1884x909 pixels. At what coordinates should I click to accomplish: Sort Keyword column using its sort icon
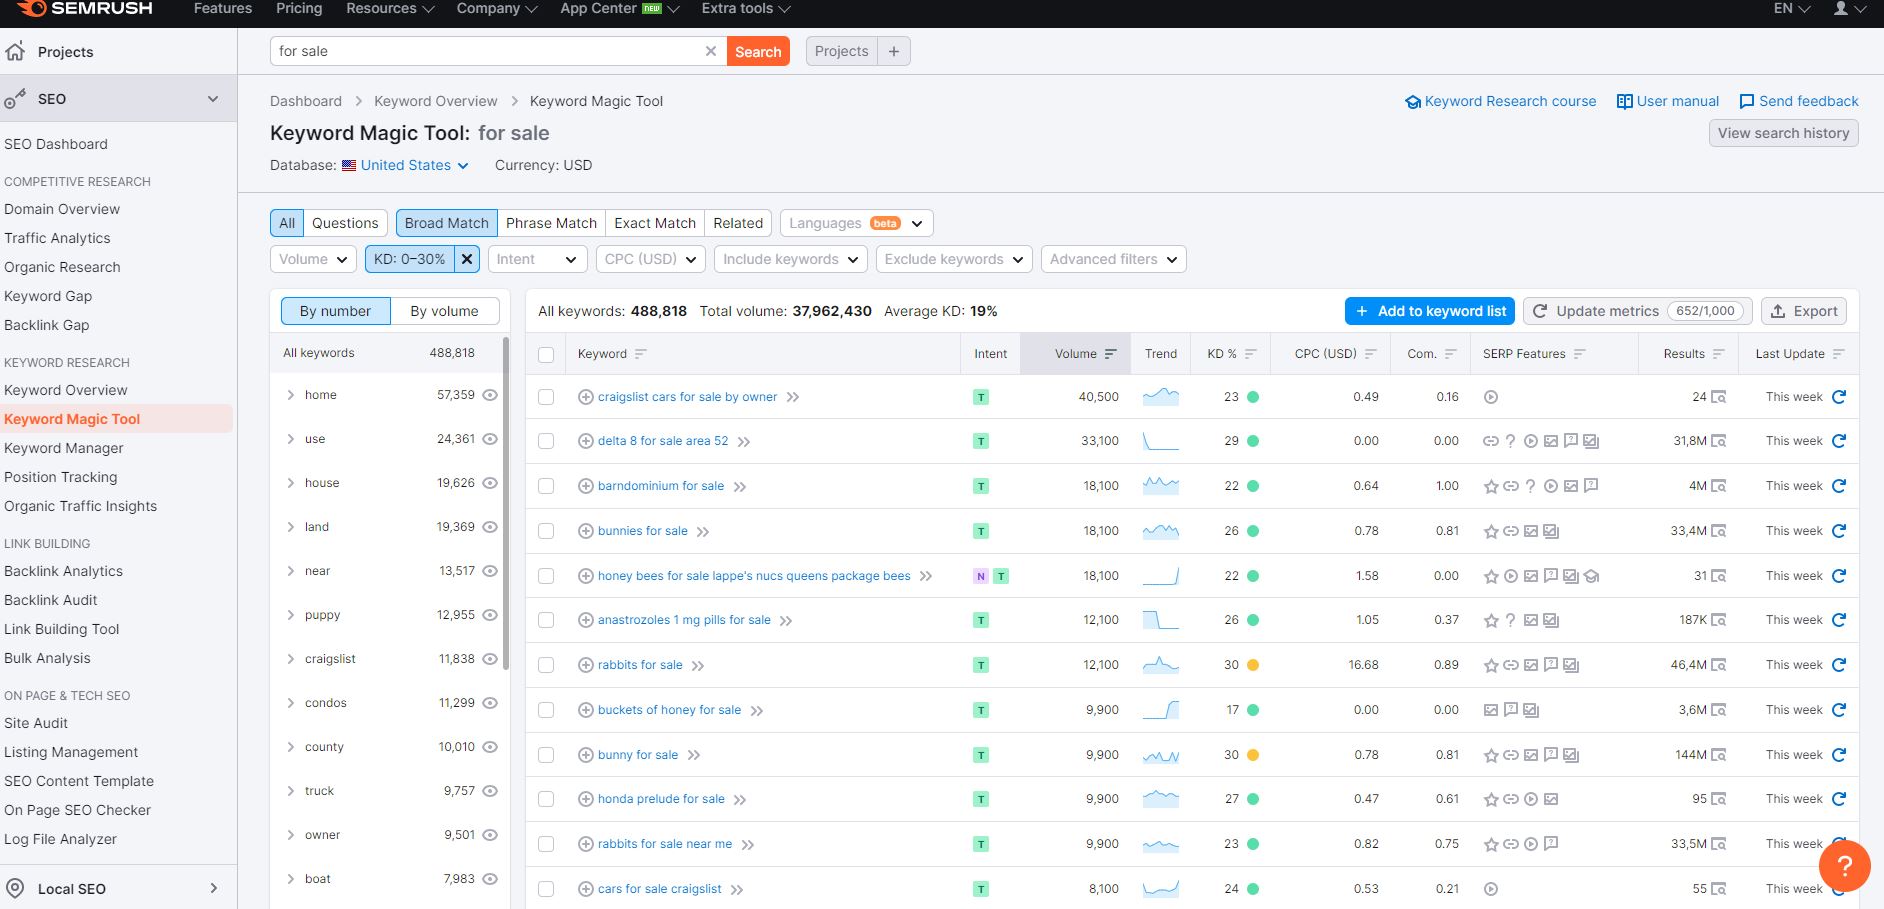coord(641,354)
